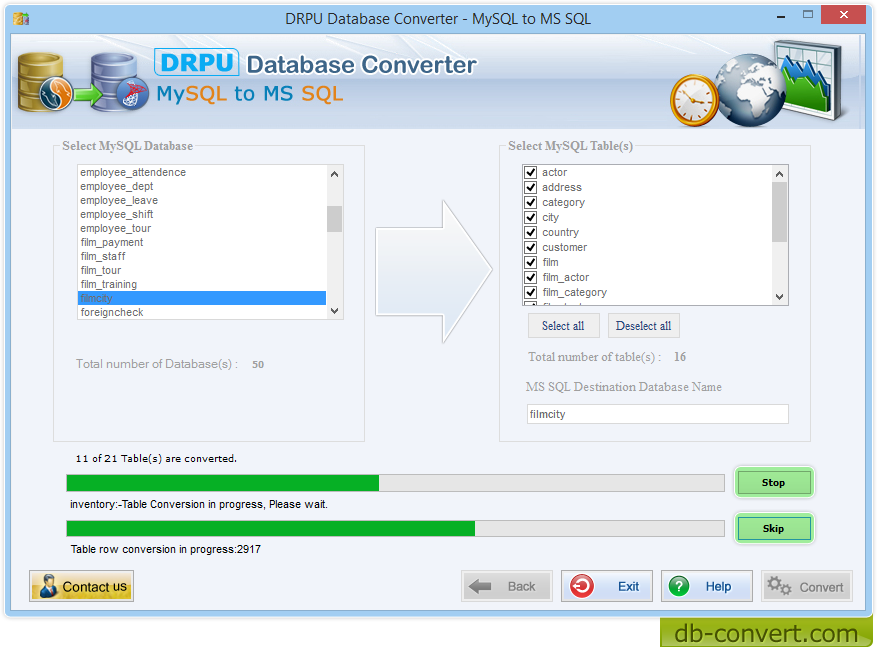
Task: Click the table row conversion progress bar
Action: (x=395, y=528)
